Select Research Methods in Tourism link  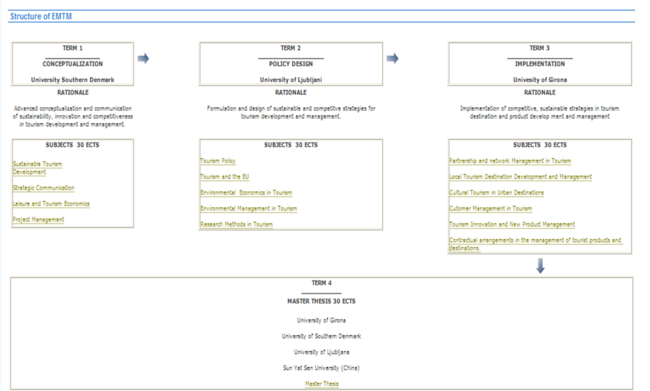click(236, 224)
